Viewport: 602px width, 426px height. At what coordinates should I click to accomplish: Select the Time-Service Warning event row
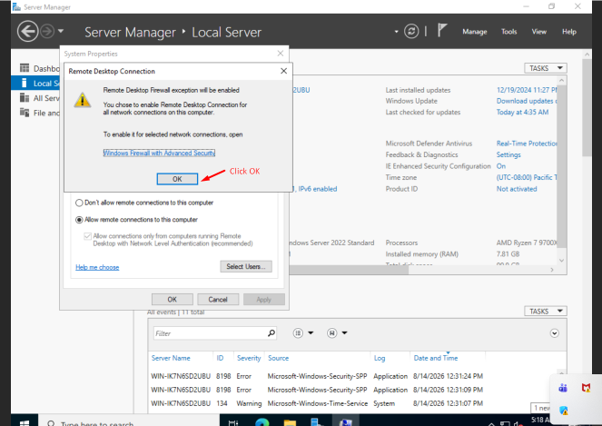click(317, 403)
